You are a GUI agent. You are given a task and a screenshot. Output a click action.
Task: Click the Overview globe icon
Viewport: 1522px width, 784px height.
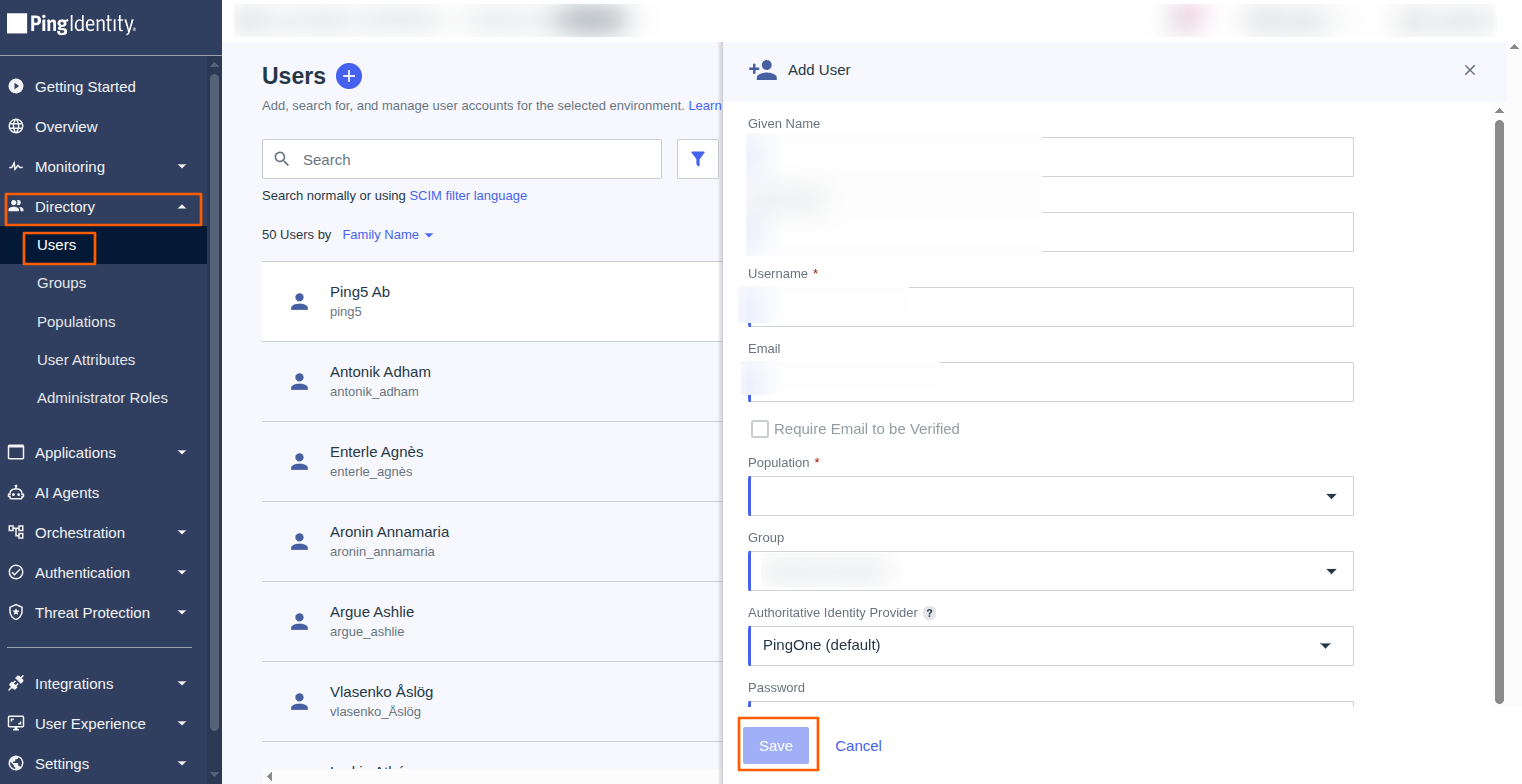[x=16, y=127]
